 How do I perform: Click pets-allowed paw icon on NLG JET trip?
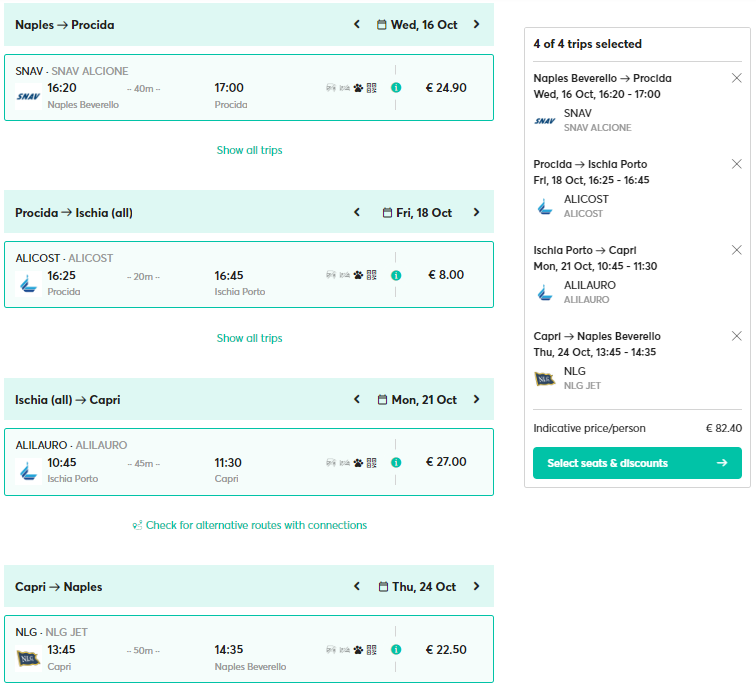coord(358,650)
